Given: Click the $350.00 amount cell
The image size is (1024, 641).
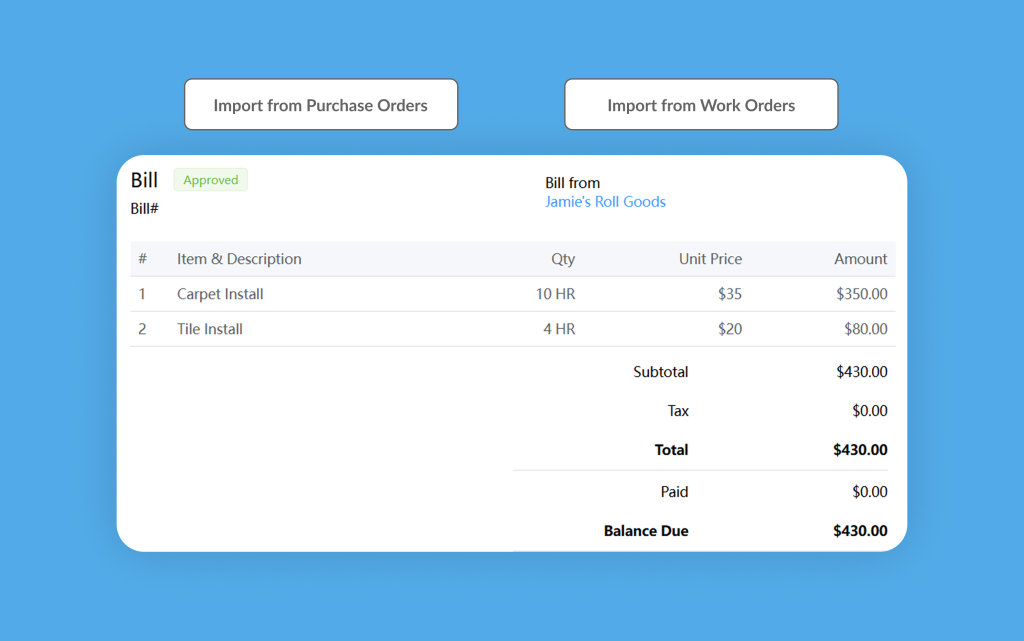Looking at the screenshot, I should pyautogui.click(x=861, y=294).
